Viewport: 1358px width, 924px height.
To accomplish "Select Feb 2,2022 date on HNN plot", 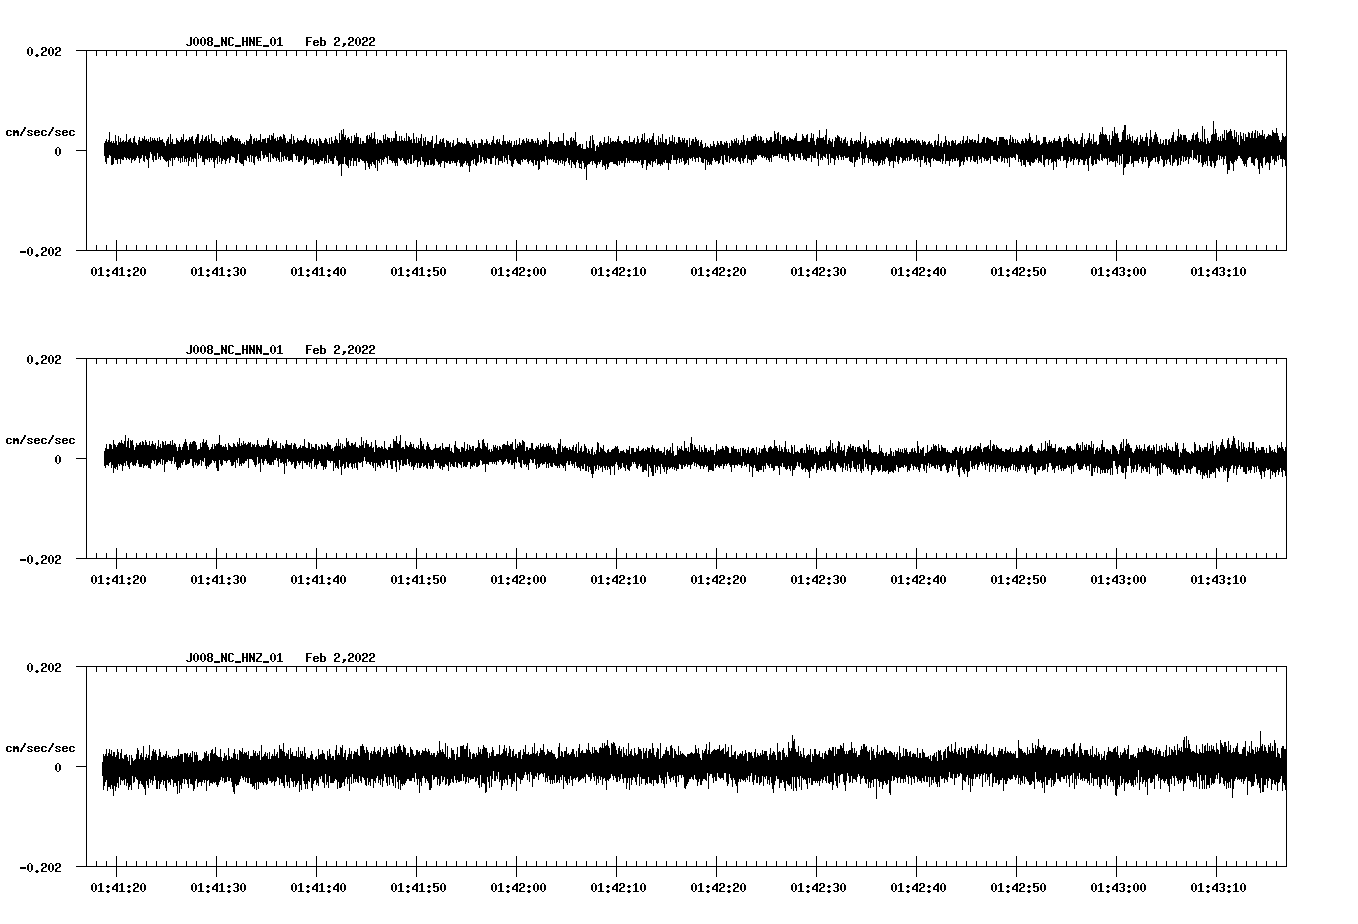I will (x=340, y=350).
